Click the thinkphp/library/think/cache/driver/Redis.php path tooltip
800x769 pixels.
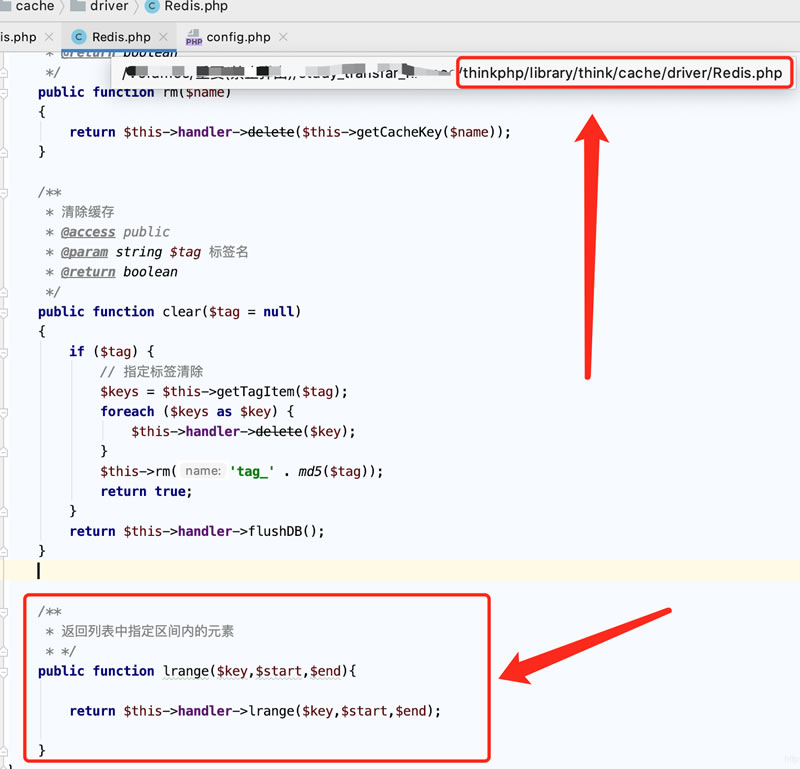pos(622,73)
